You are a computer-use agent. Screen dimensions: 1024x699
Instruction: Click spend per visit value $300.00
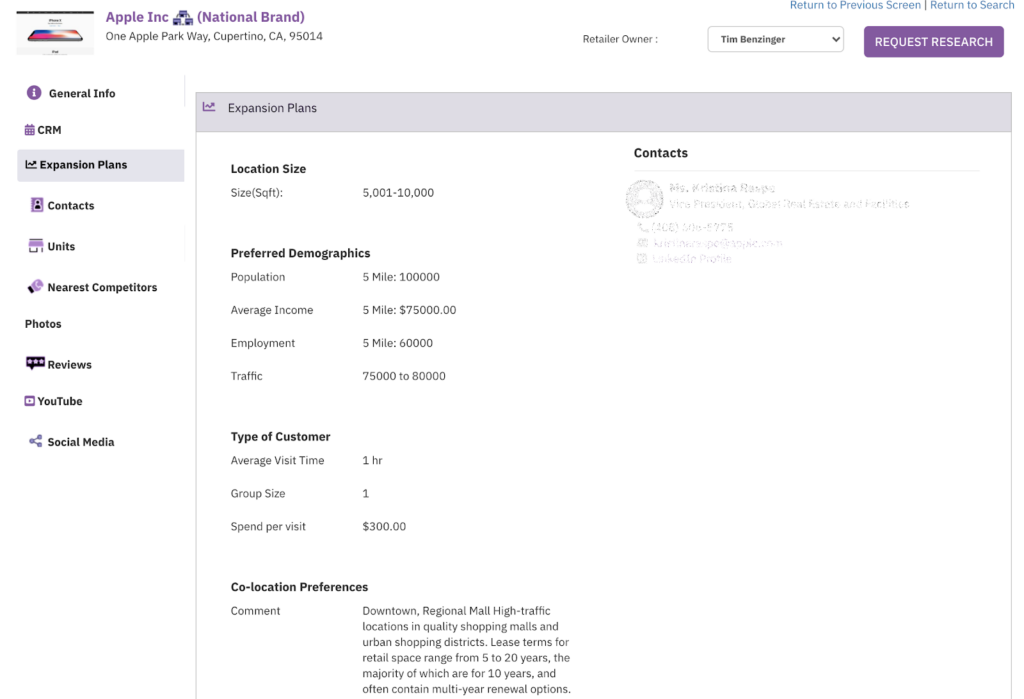click(384, 527)
